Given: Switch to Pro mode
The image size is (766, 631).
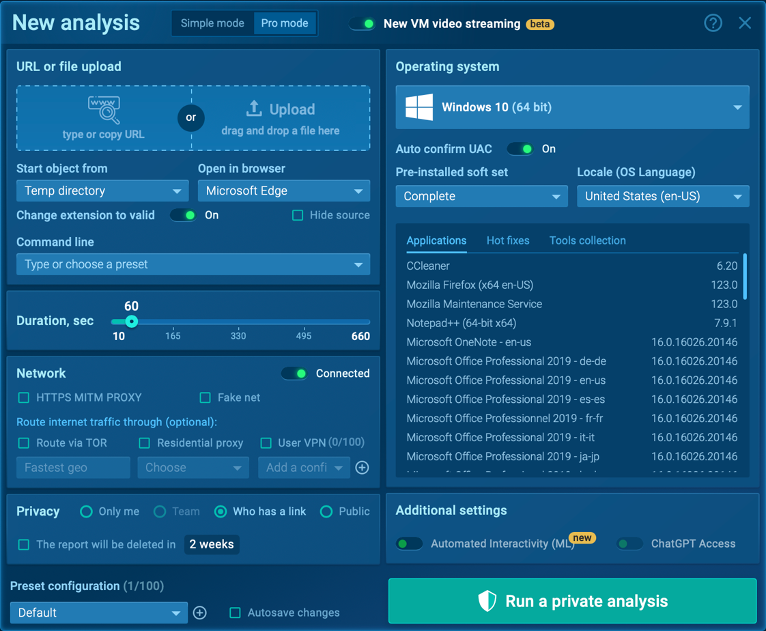Looking at the screenshot, I should (285, 23).
